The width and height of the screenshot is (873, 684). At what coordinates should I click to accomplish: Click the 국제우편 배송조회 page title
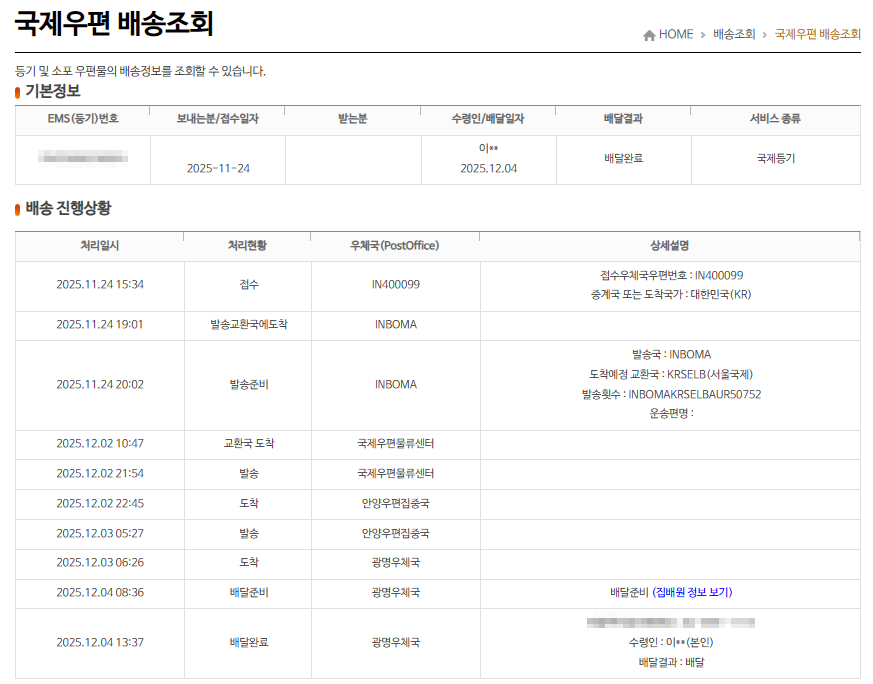point(114,23)
